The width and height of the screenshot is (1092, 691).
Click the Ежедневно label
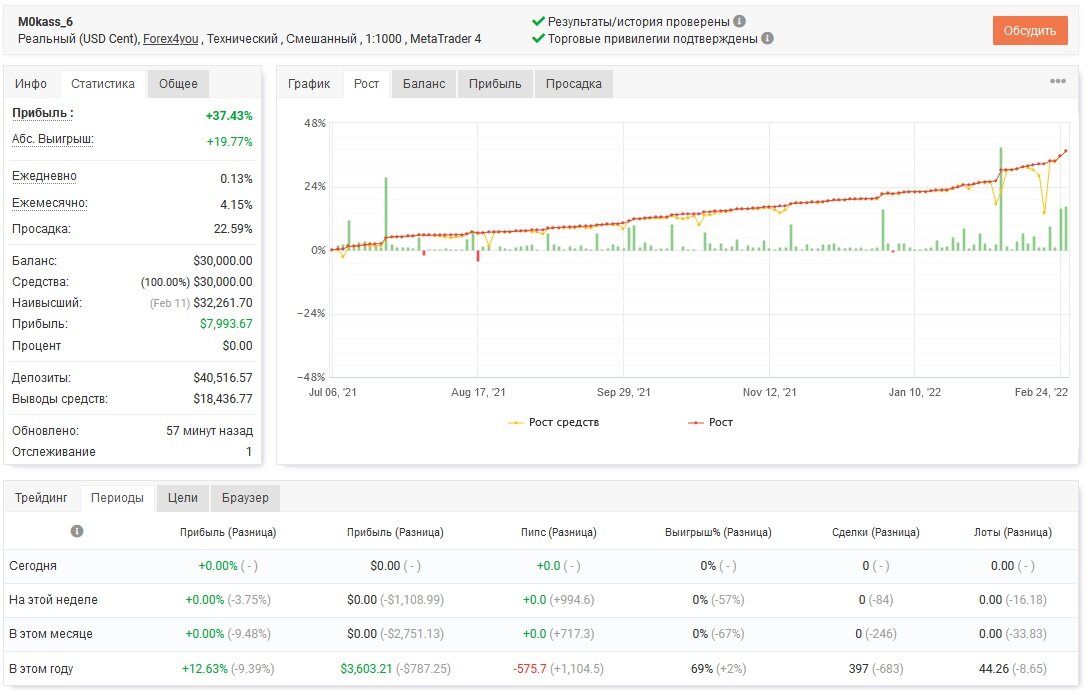[45, 176]
